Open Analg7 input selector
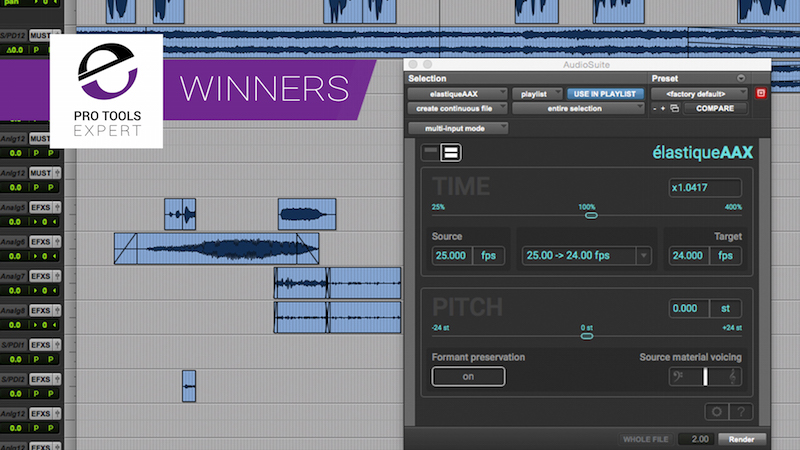 click(13, 276)
